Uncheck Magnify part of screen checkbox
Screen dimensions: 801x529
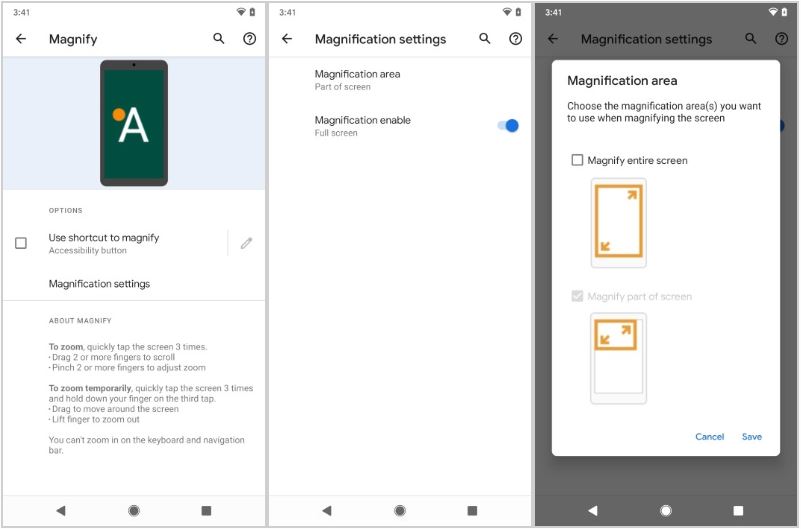[x=577, y=296]
